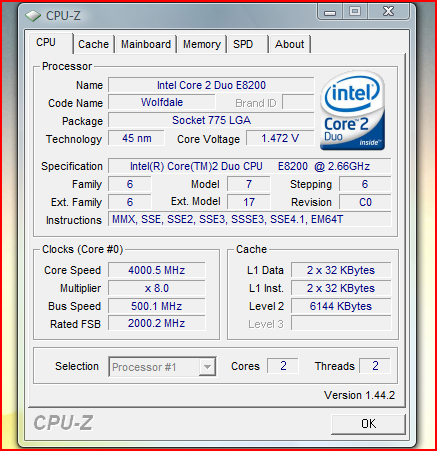
Task: Click the Cores value box
Action: point(283,366)
